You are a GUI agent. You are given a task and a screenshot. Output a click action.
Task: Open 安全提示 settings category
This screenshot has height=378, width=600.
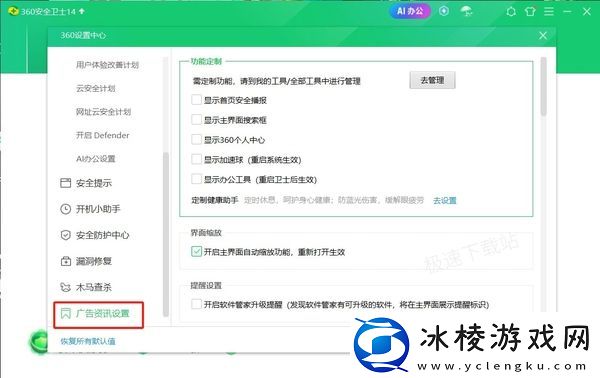pos(94,183)
